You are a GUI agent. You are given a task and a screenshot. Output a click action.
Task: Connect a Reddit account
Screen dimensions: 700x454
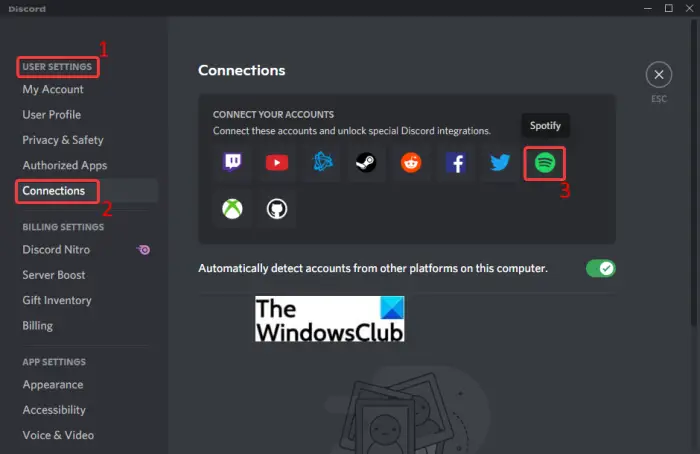[x=411, y=162]
